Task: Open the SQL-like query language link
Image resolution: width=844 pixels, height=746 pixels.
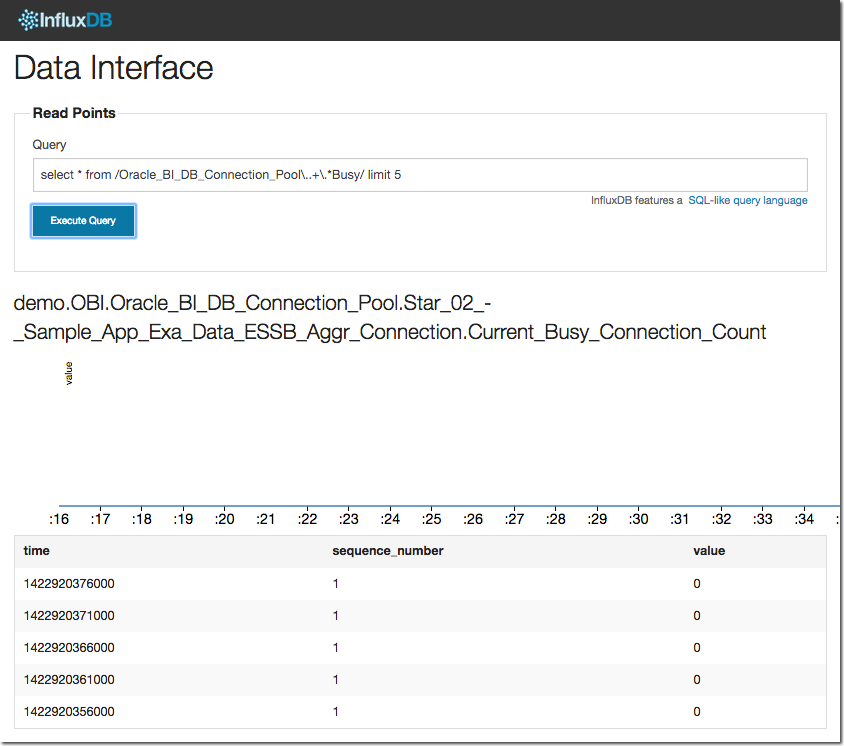Action: pyautogui.click(x=747, y=201)
